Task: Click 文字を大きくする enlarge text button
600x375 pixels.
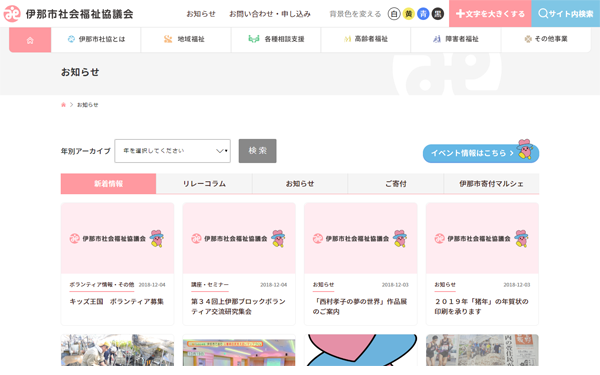Action: click(490, 14)
